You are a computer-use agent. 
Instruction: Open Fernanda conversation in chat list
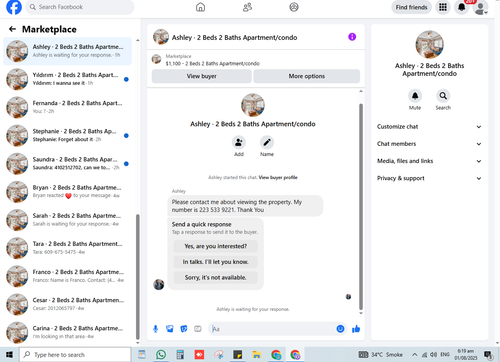67,107
